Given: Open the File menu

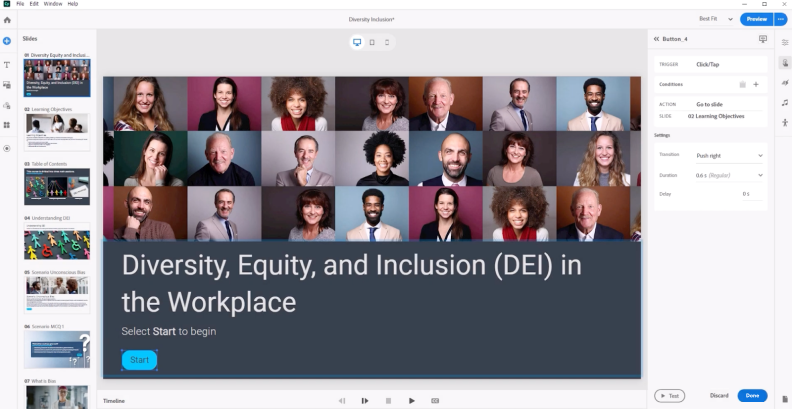Looking at the screenshot, I should point(20,4).
